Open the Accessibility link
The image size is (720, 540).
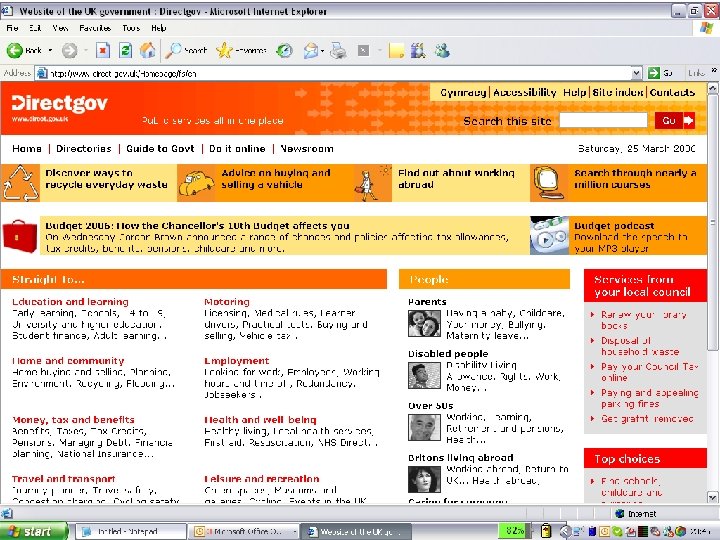524,92
